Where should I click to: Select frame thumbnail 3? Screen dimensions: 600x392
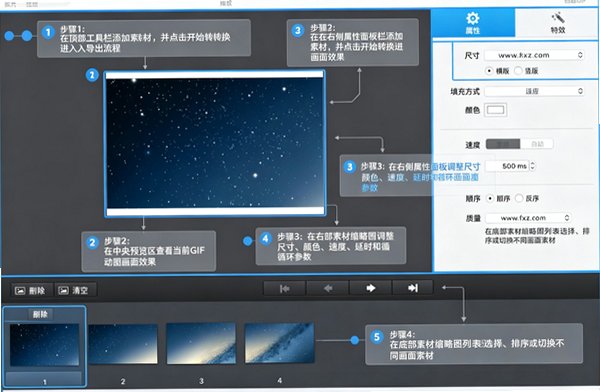pos(201,343)
